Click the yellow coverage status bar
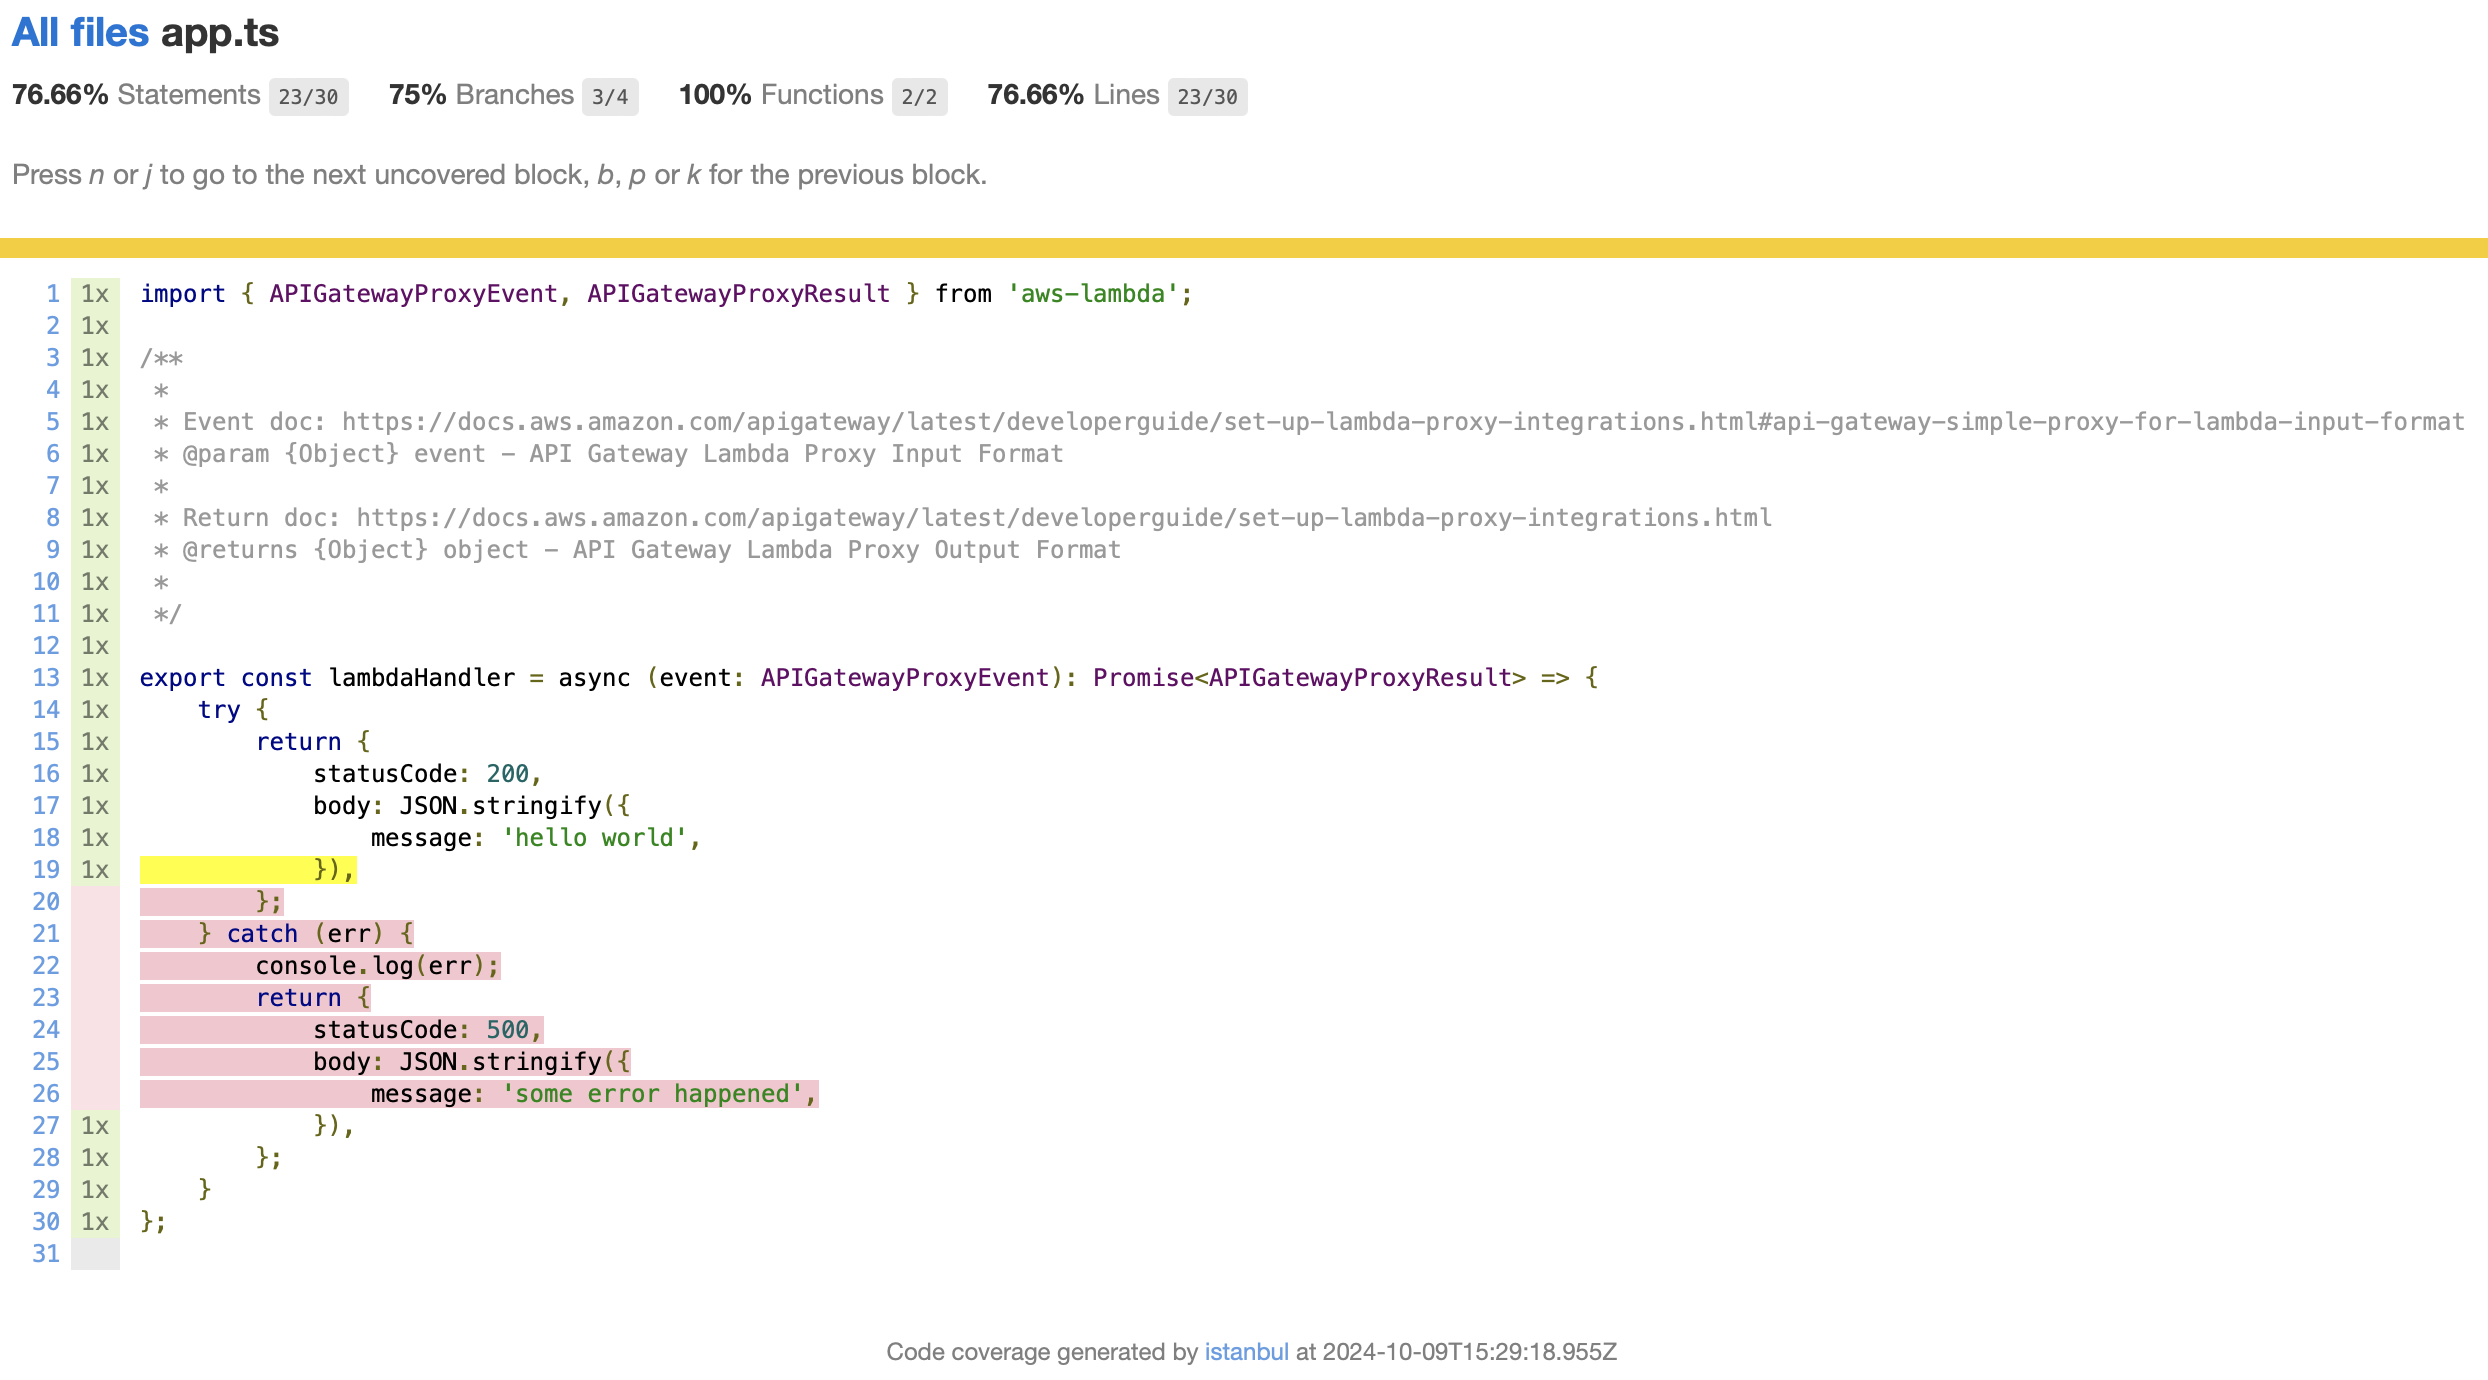The height and width of the screenshot is (1380, 2488). 1244,248
